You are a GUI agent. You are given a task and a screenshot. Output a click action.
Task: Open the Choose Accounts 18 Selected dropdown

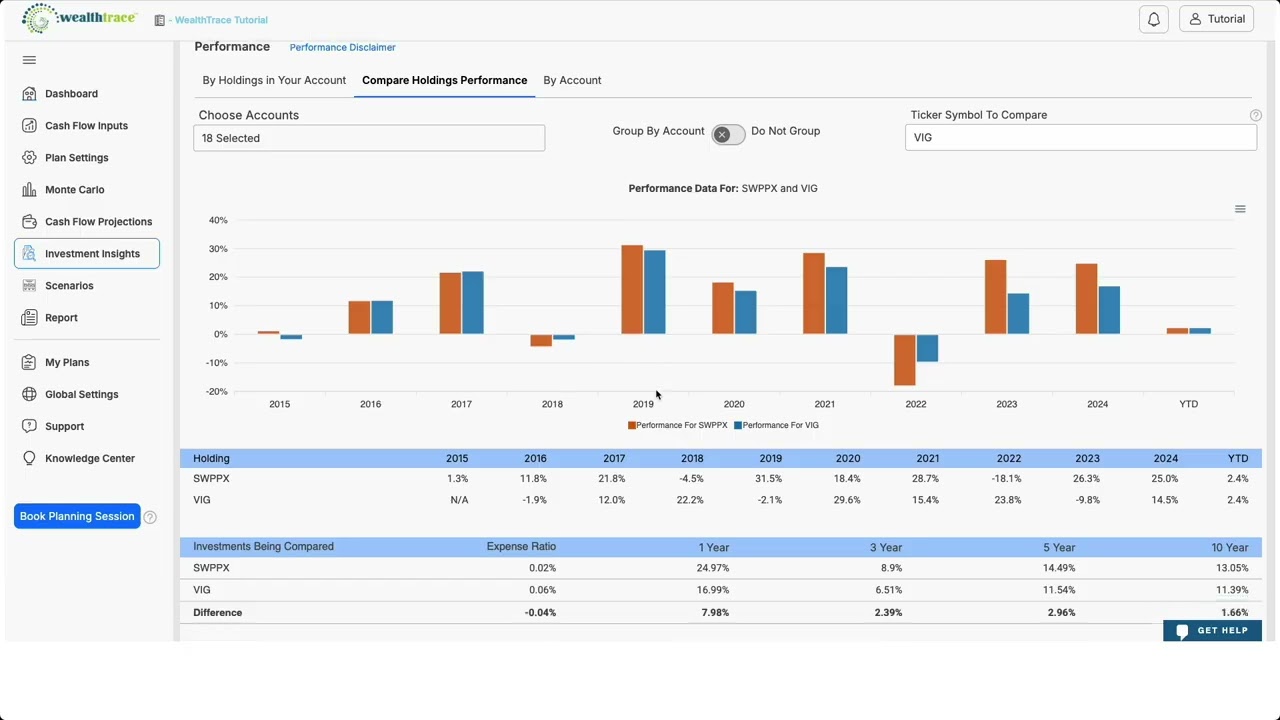pos(369,138)
